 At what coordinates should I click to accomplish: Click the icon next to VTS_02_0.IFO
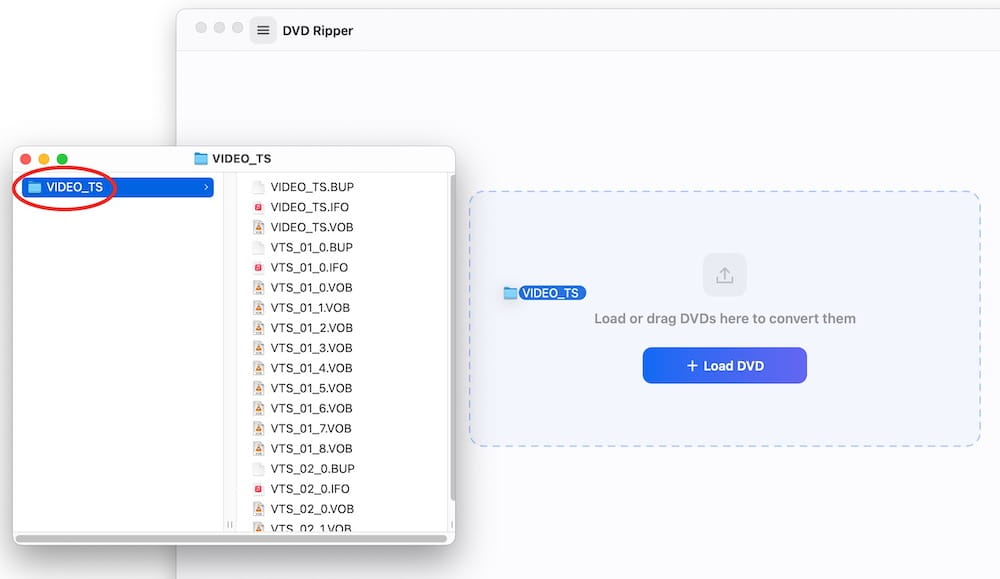(x=258, y=488)
